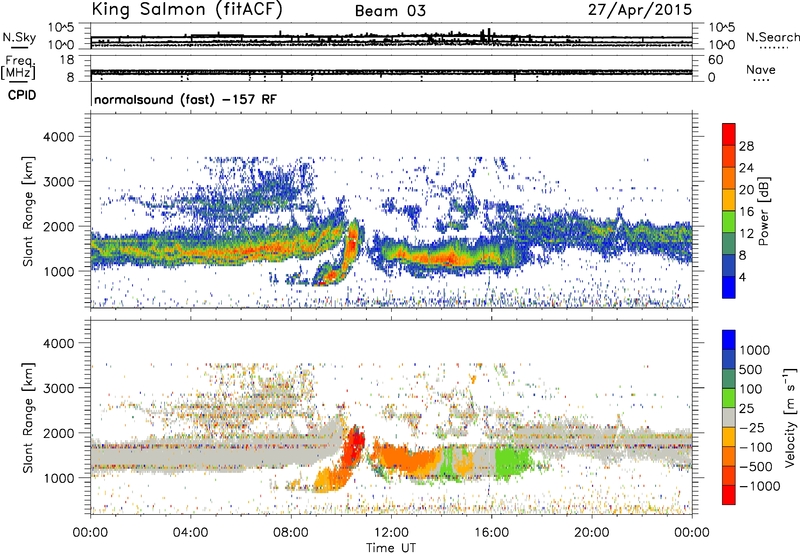Click the 16 dB colorbar label
This screenshot has height=554, width=800.
746,212
